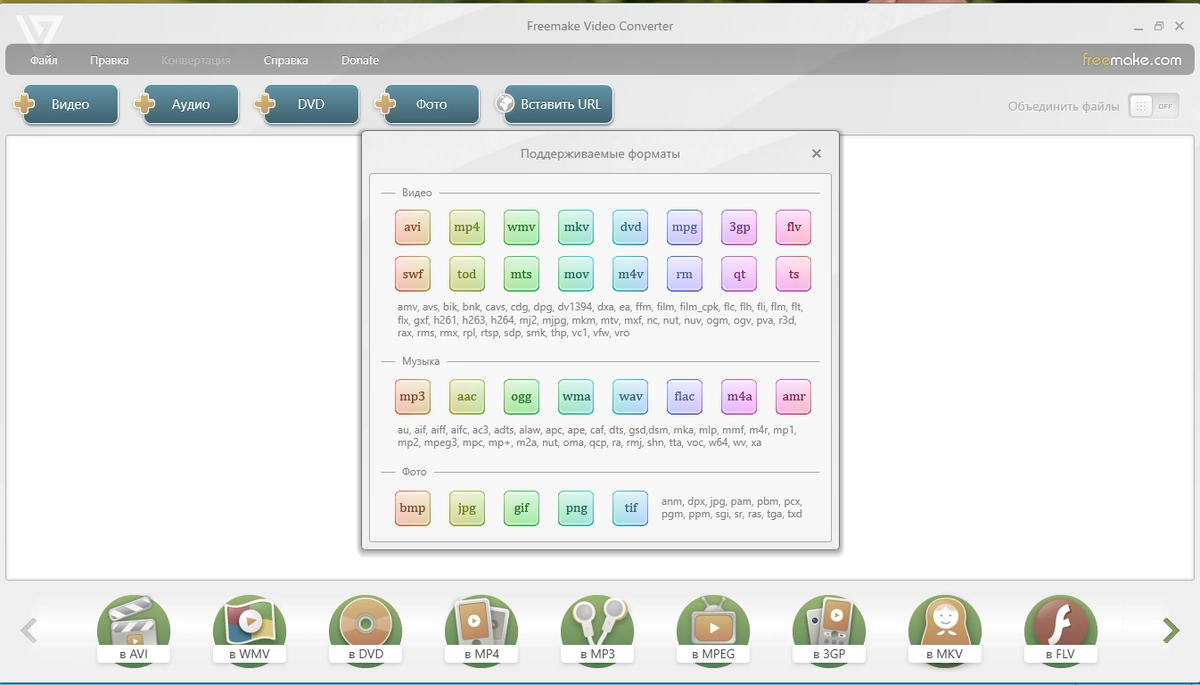Choose the m4a format icon
Viewport: 1200px width, 685px height.
(739, 396)
